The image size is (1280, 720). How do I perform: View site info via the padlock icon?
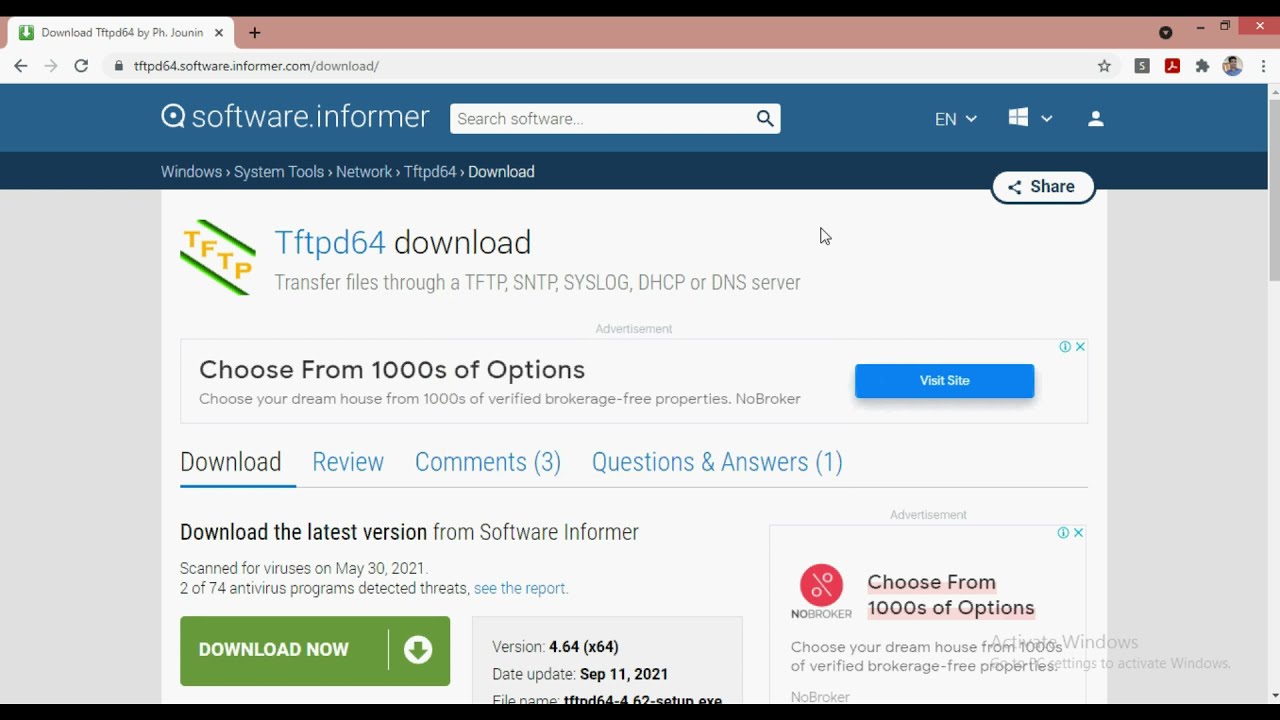click(x=119, y=66)
